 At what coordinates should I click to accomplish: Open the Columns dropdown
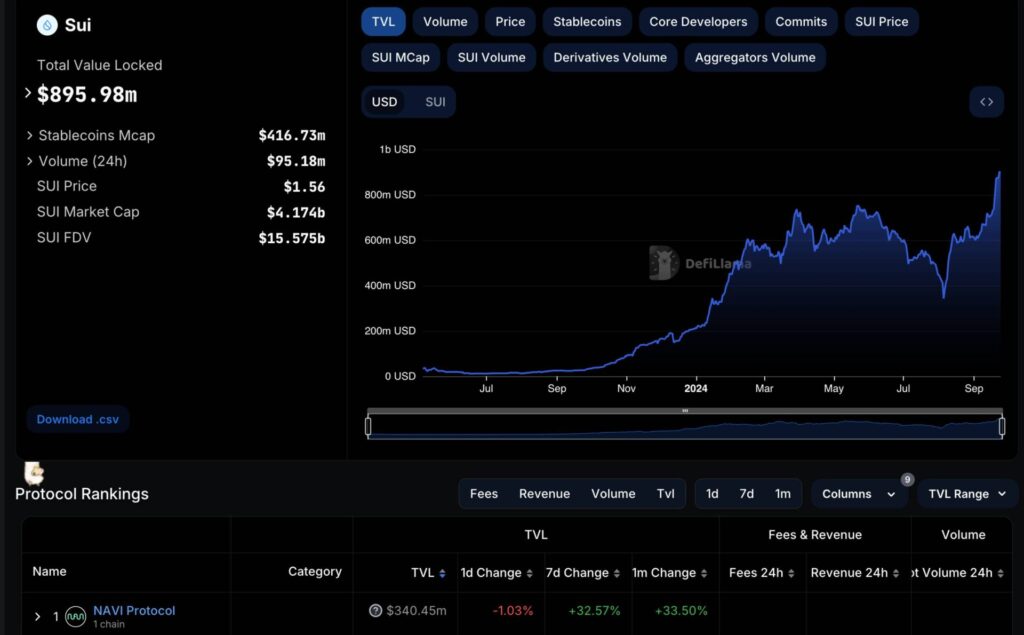point(859,494)
